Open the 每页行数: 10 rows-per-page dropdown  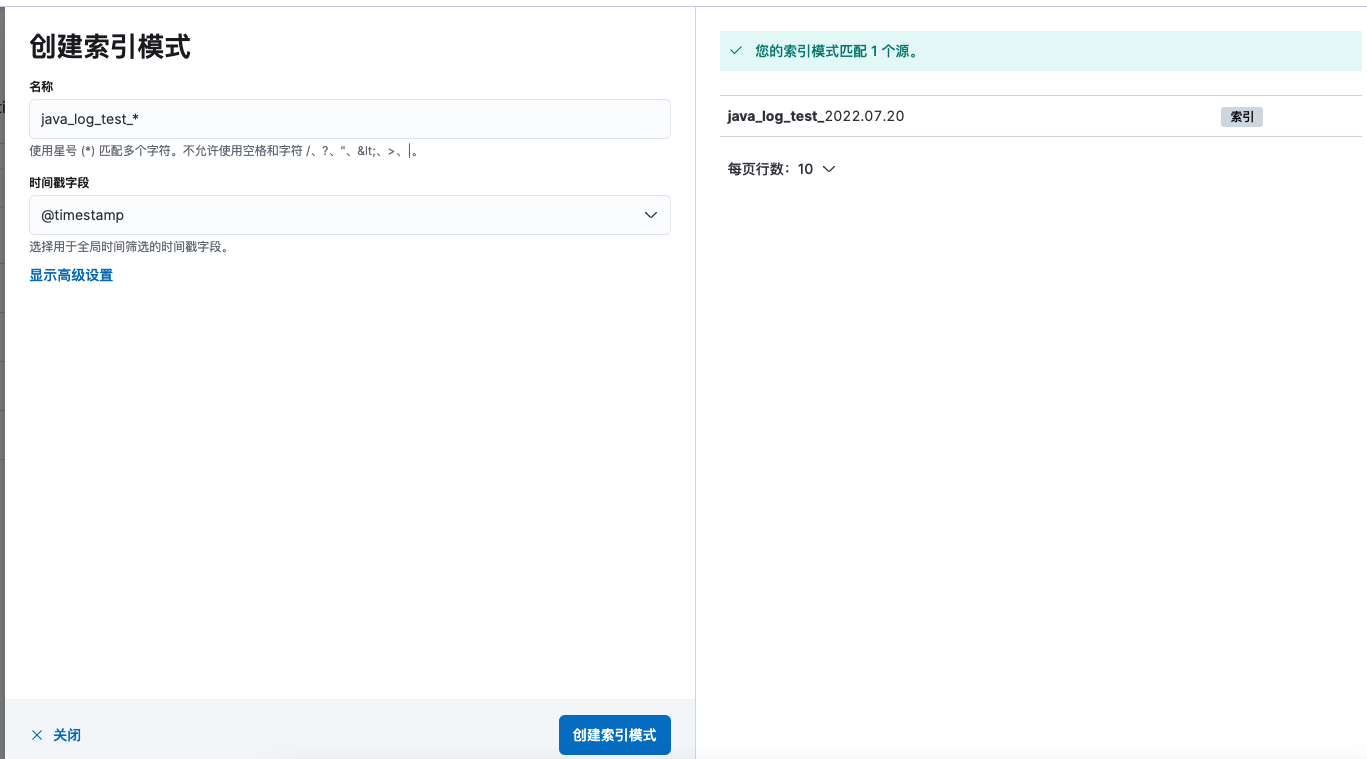[x=781, y=169]
